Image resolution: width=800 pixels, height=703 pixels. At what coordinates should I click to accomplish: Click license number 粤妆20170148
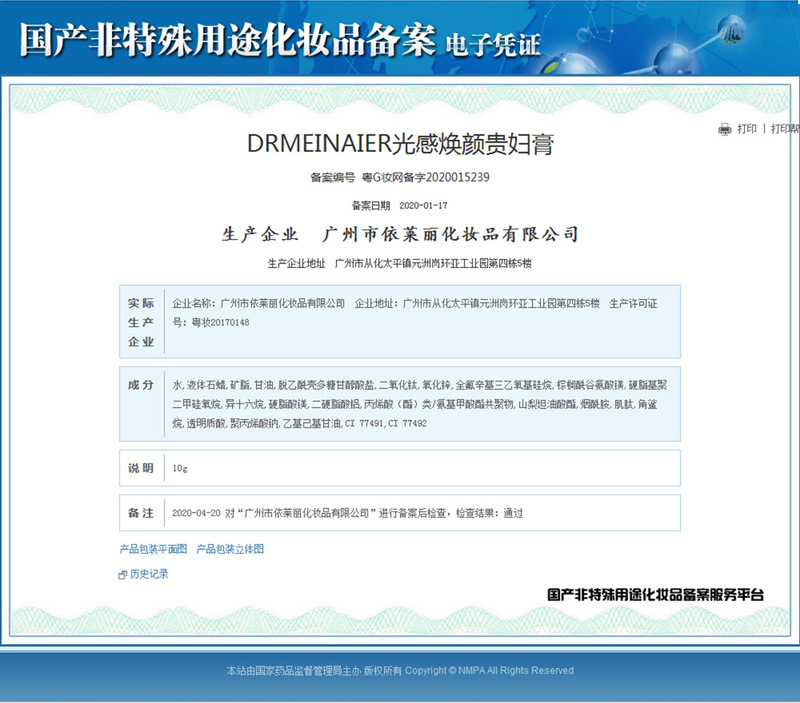pos(220,322)
